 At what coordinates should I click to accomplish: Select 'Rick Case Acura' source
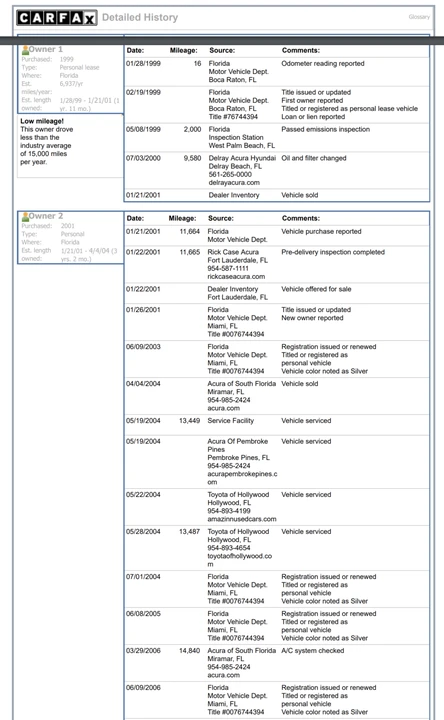(x=233, y=253)
